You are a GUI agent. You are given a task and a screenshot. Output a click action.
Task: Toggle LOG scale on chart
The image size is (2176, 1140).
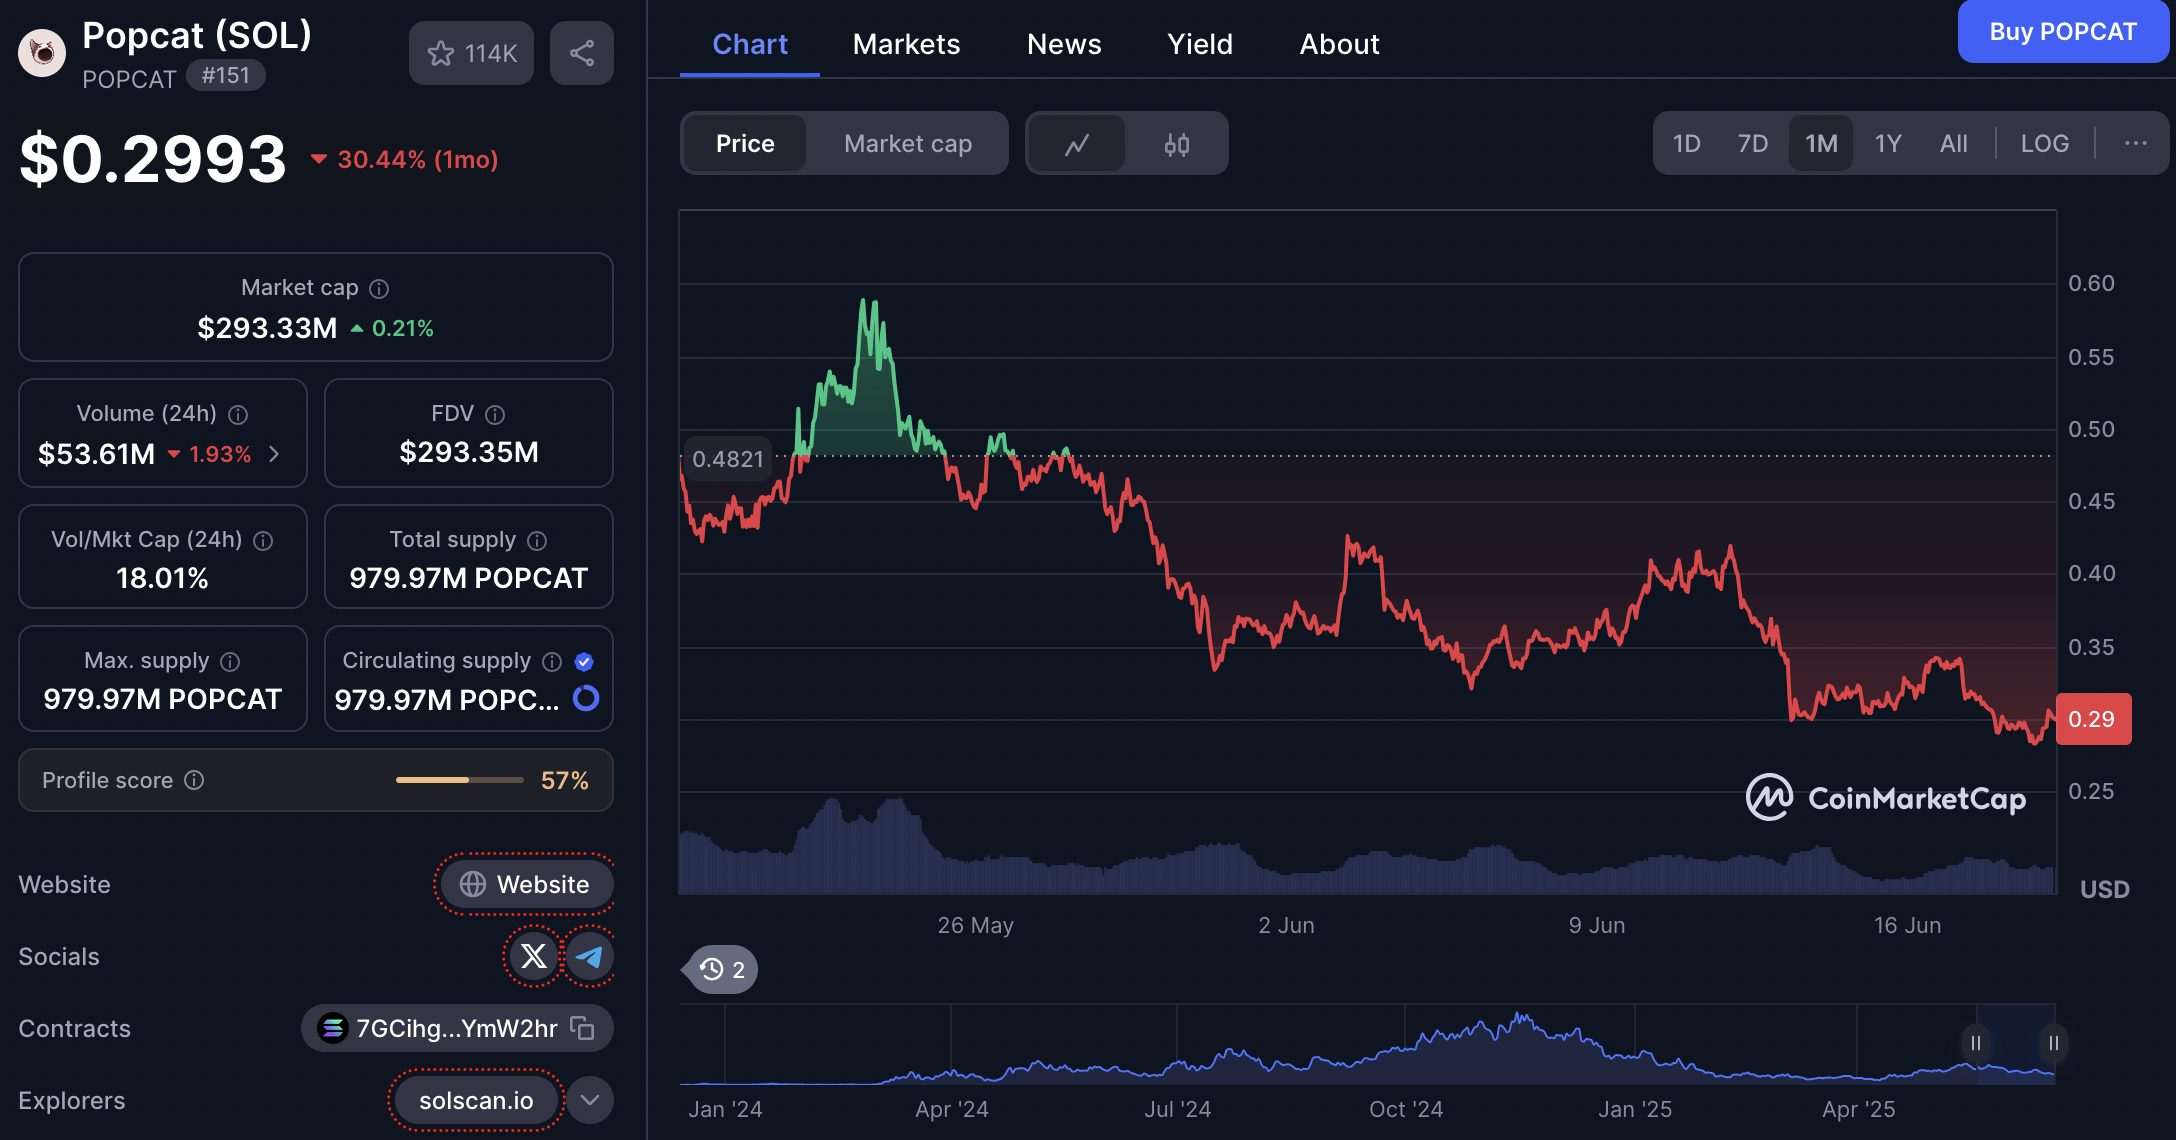2045,144
